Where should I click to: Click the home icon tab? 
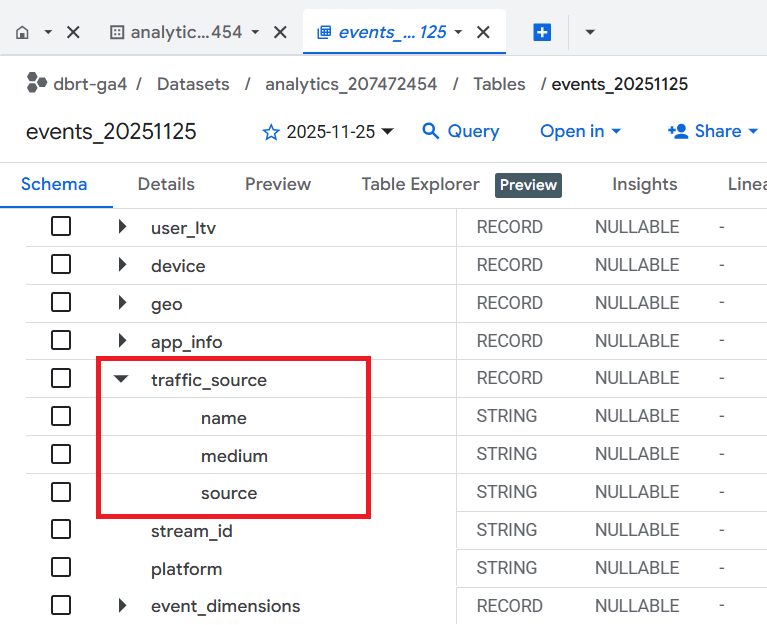[x=23, y=32]
